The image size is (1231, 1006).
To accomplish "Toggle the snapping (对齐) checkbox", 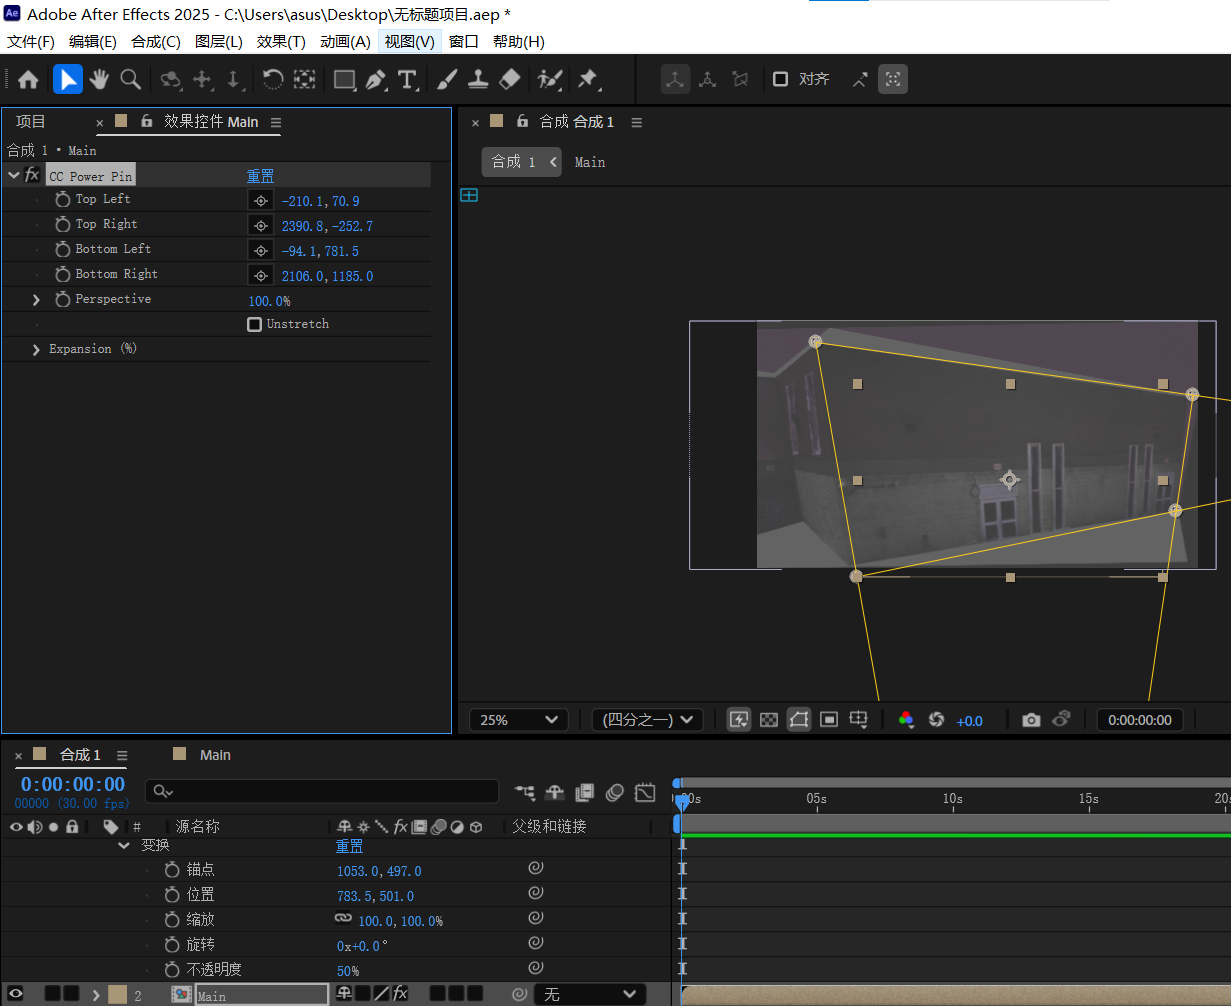I will (781, 79).
